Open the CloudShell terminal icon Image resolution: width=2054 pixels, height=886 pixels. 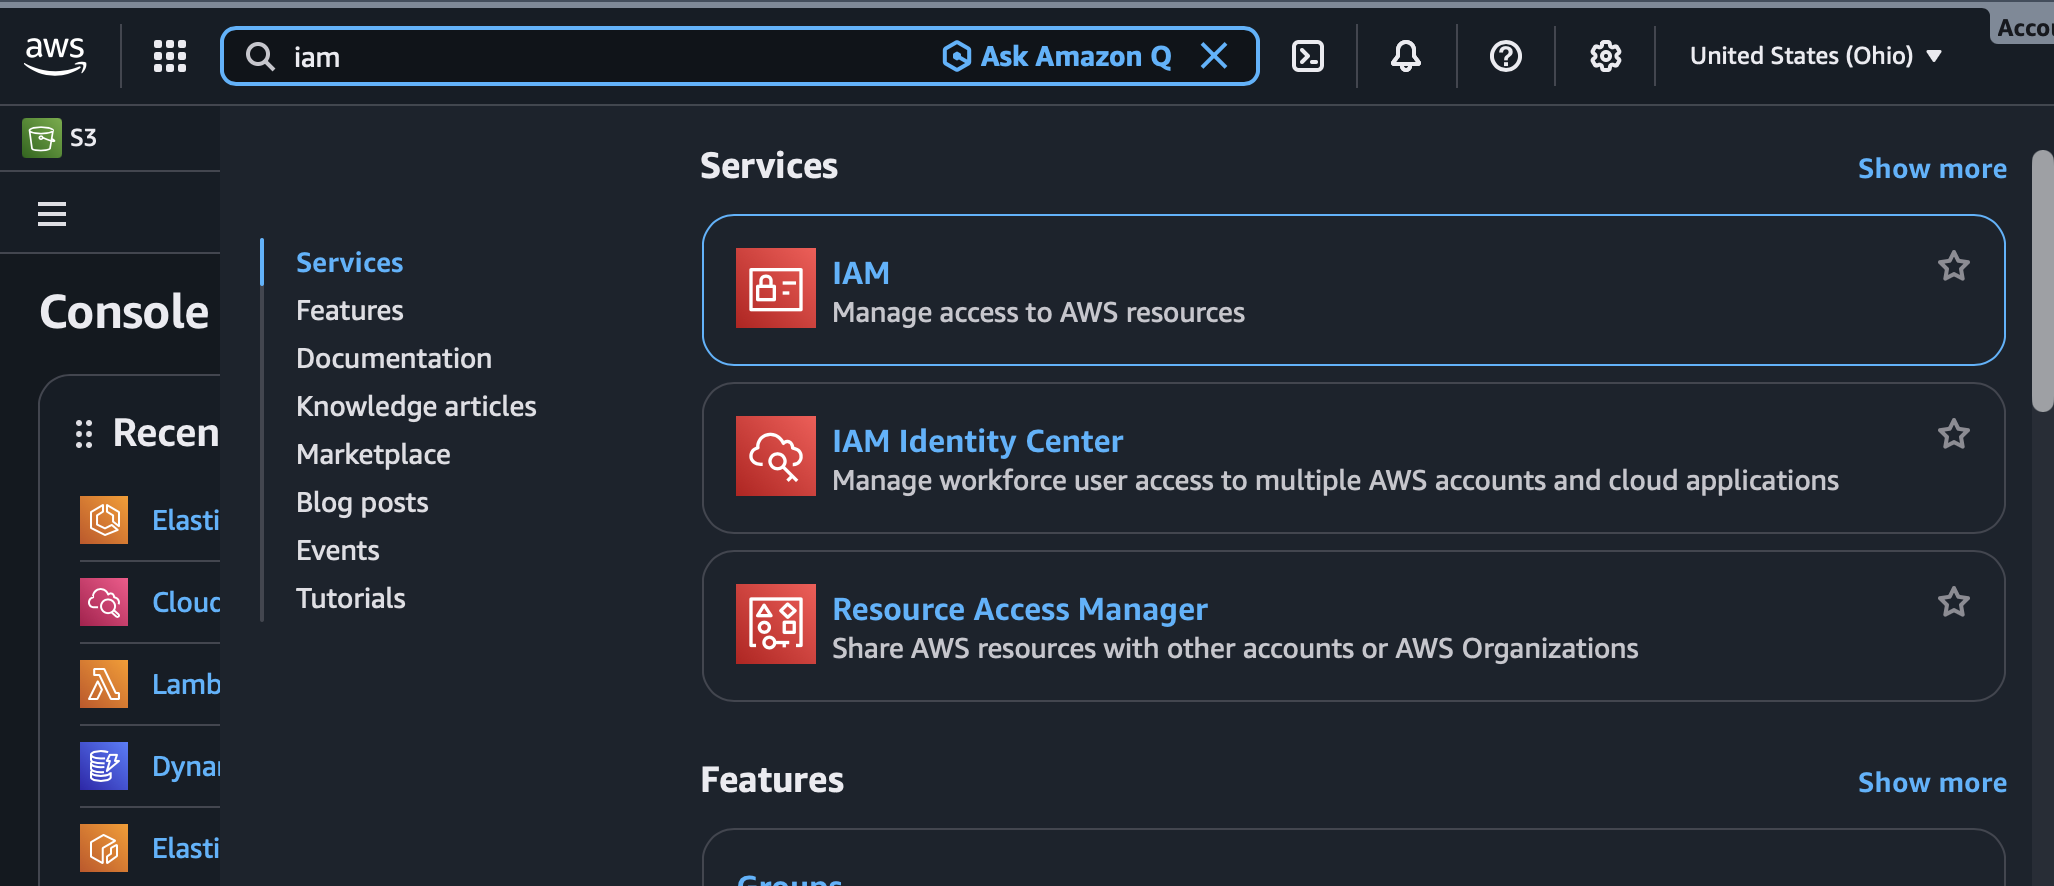coord(1308,56)
